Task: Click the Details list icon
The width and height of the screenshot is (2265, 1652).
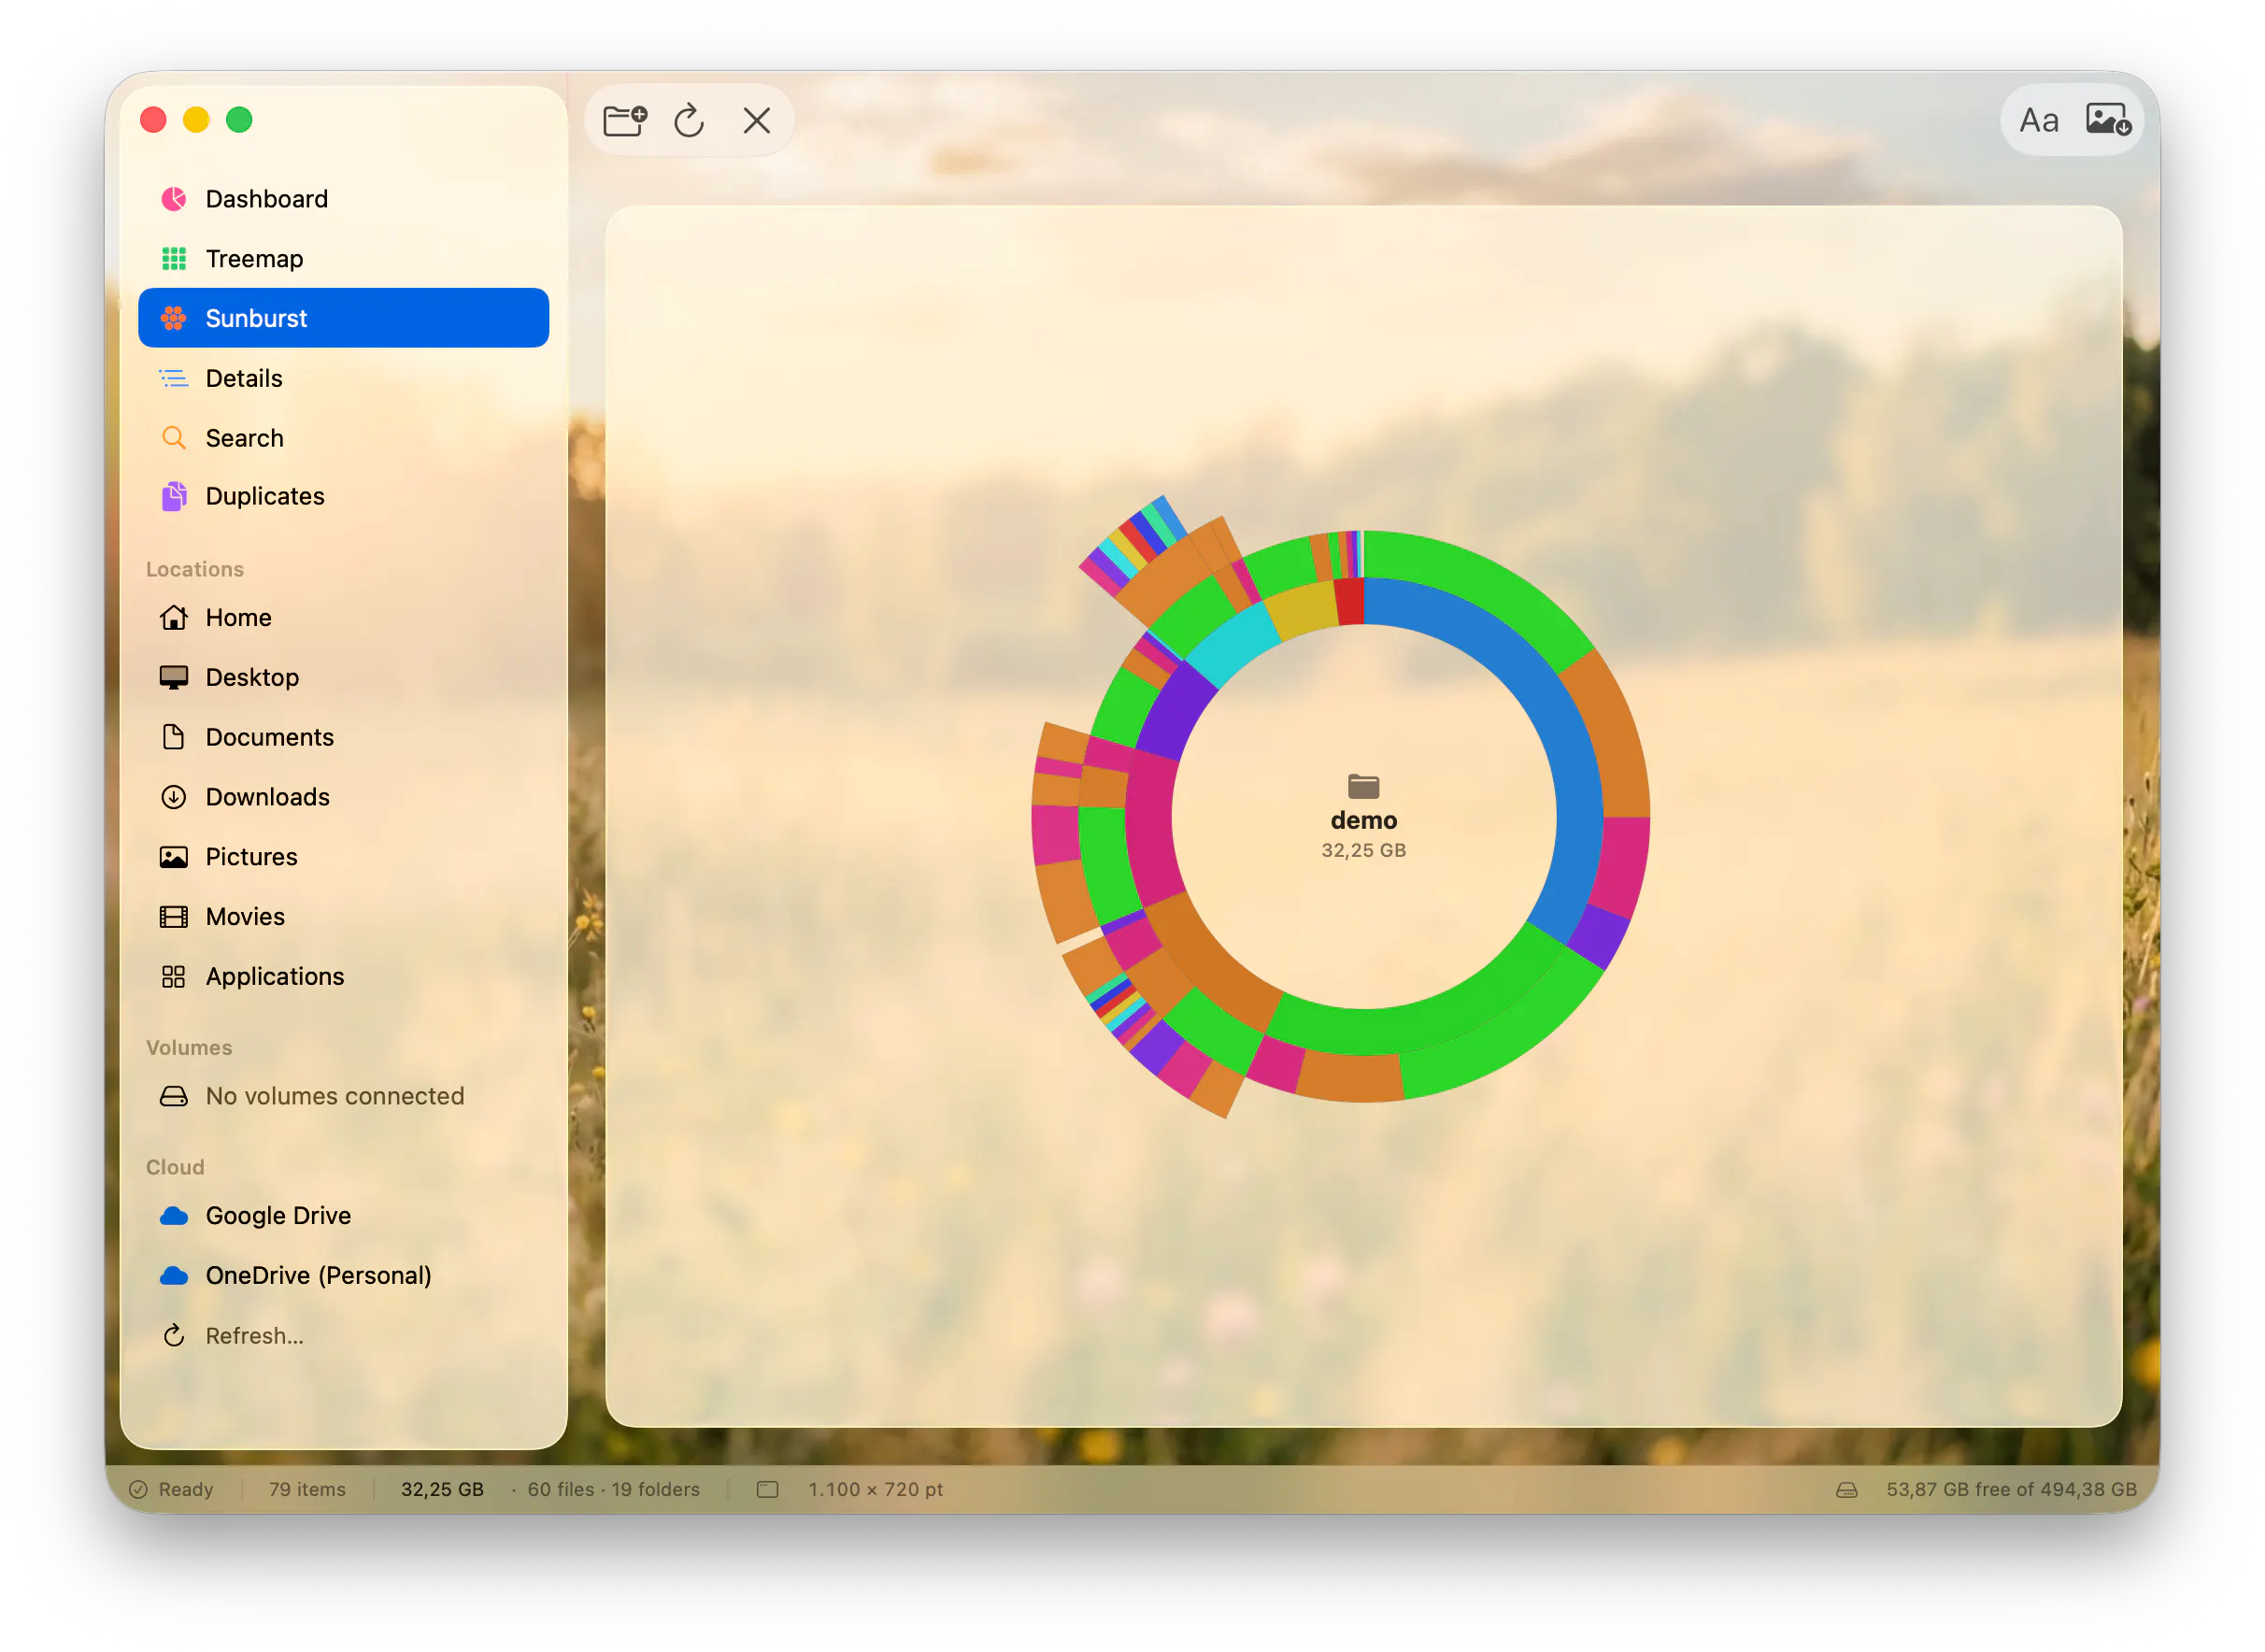Action: coord(174,378)
